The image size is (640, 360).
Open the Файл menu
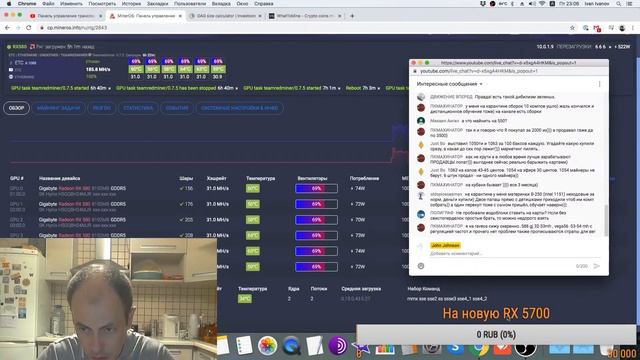point(48,4)
